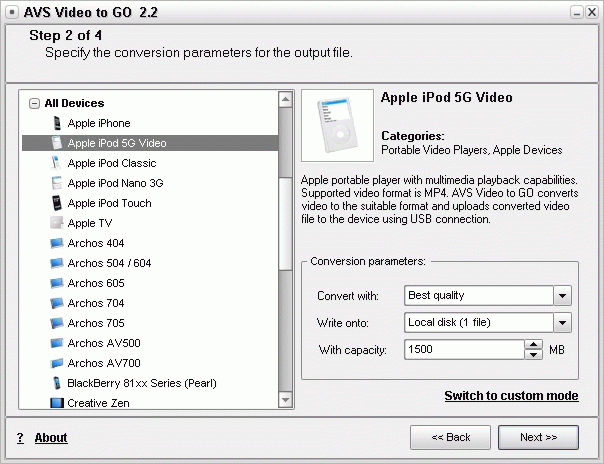Click the Apple TV icon
Viewport: 604px width, 464px height.
pos(57,223)
